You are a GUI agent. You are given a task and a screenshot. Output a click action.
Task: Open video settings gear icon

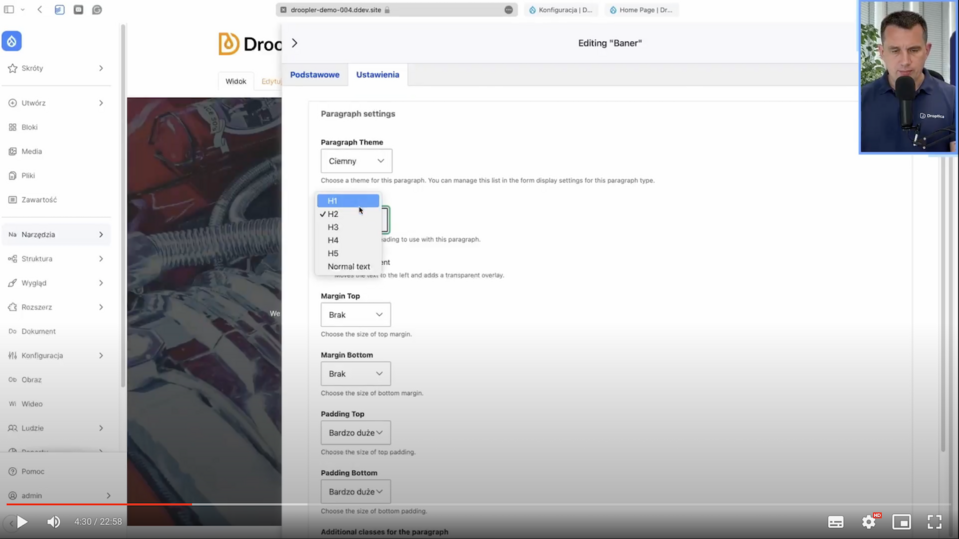[868, 522]
